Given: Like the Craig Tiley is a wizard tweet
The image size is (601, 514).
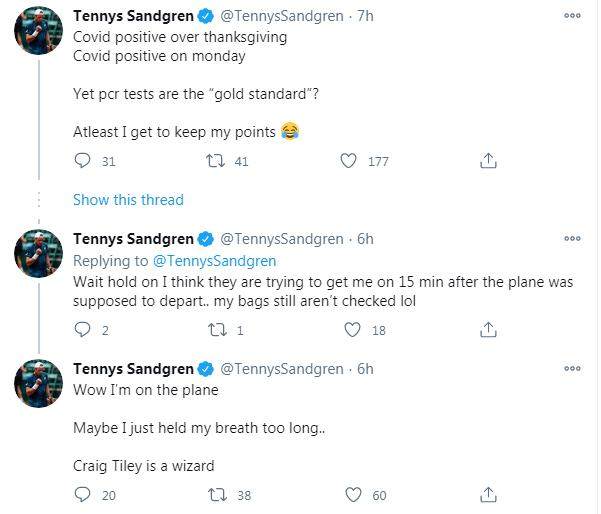Looking at the screenshot, I should tap(350, 495).
